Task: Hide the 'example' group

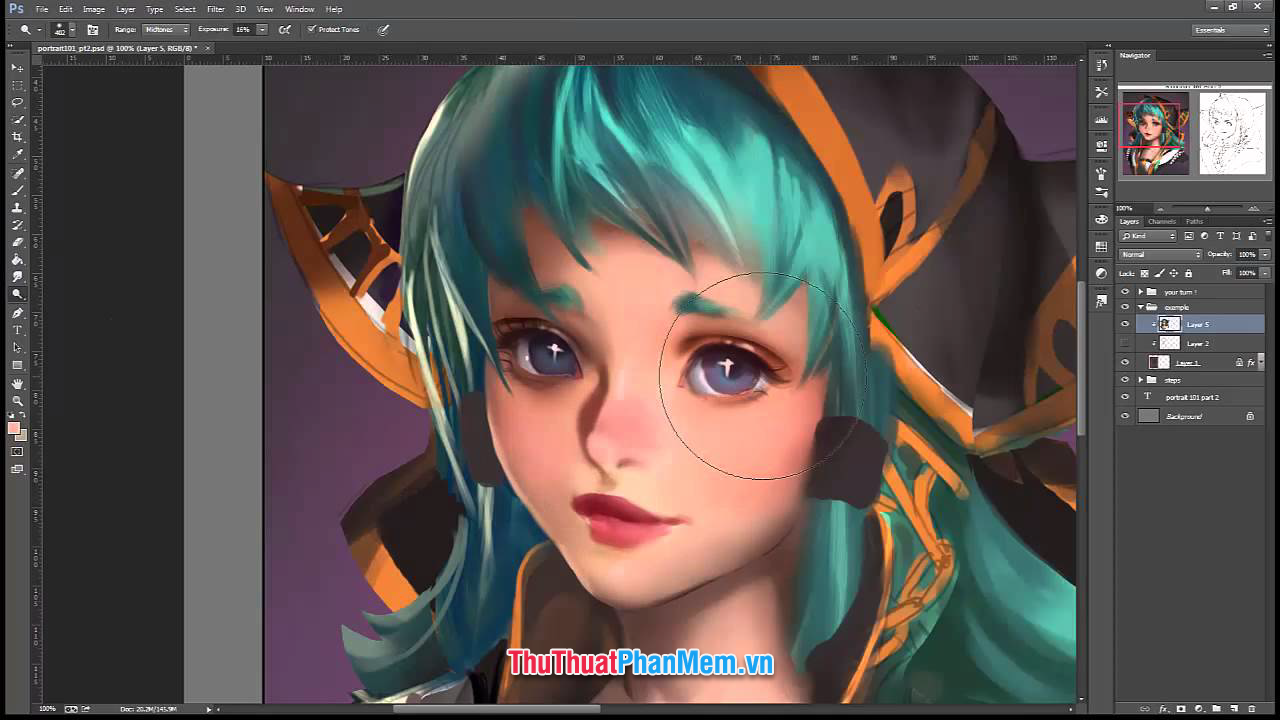Action: (1125, 307)
